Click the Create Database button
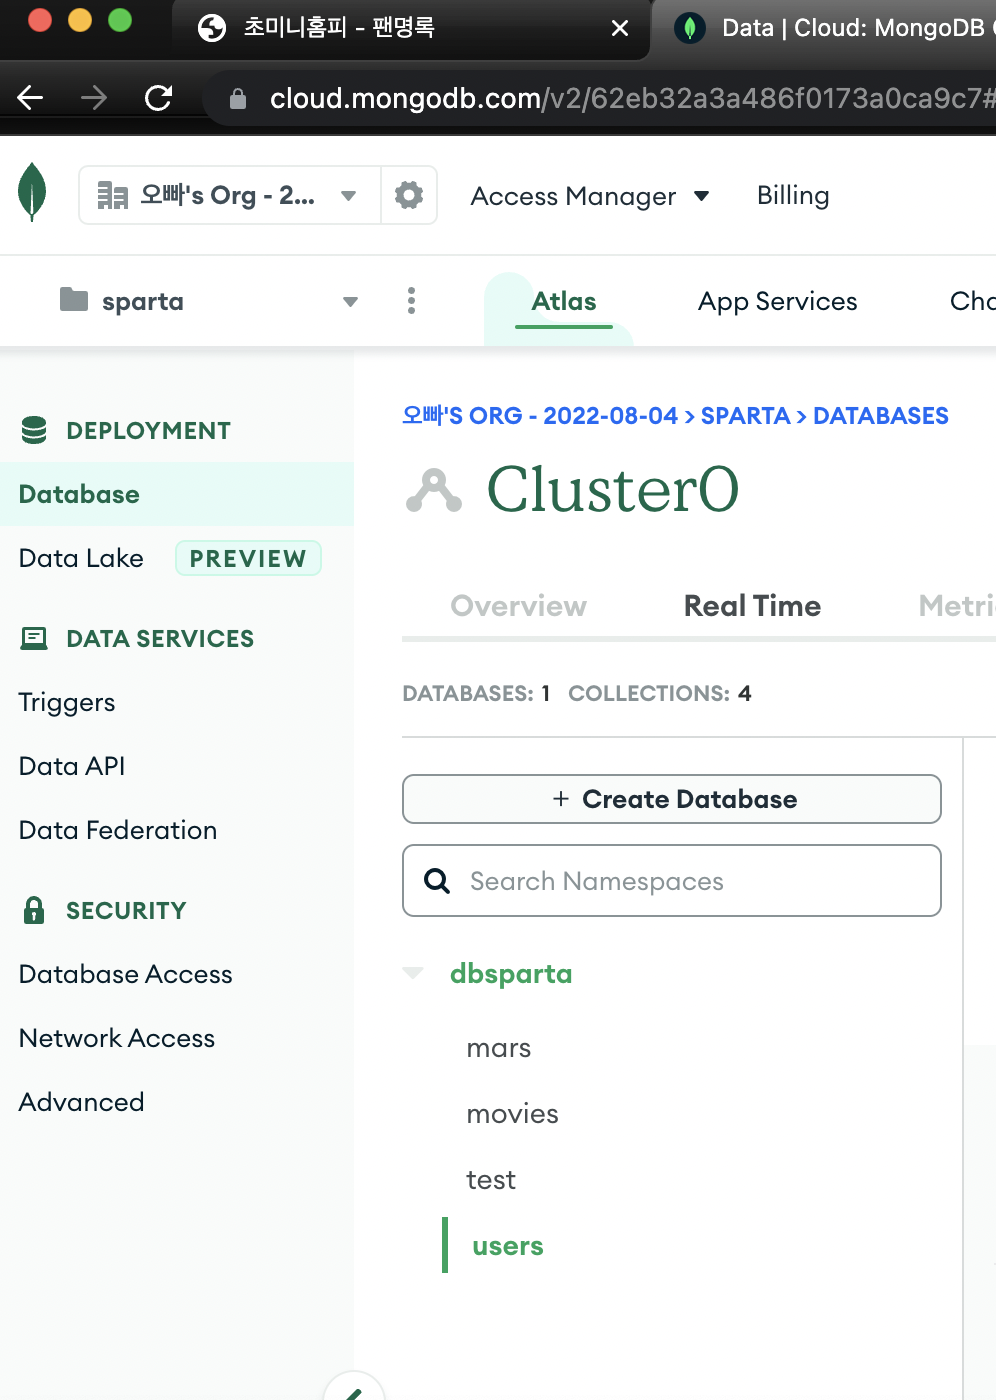Image resolution: width=996 pixels, height=1400 pixels. (672, 799)
